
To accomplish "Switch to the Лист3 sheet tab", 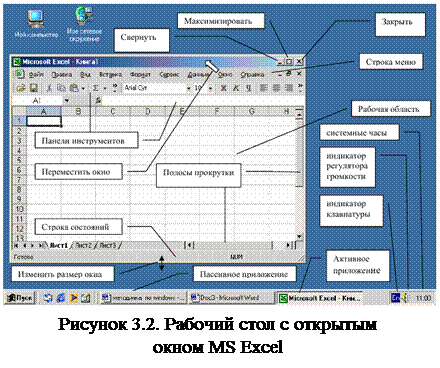I will (107, 246).
